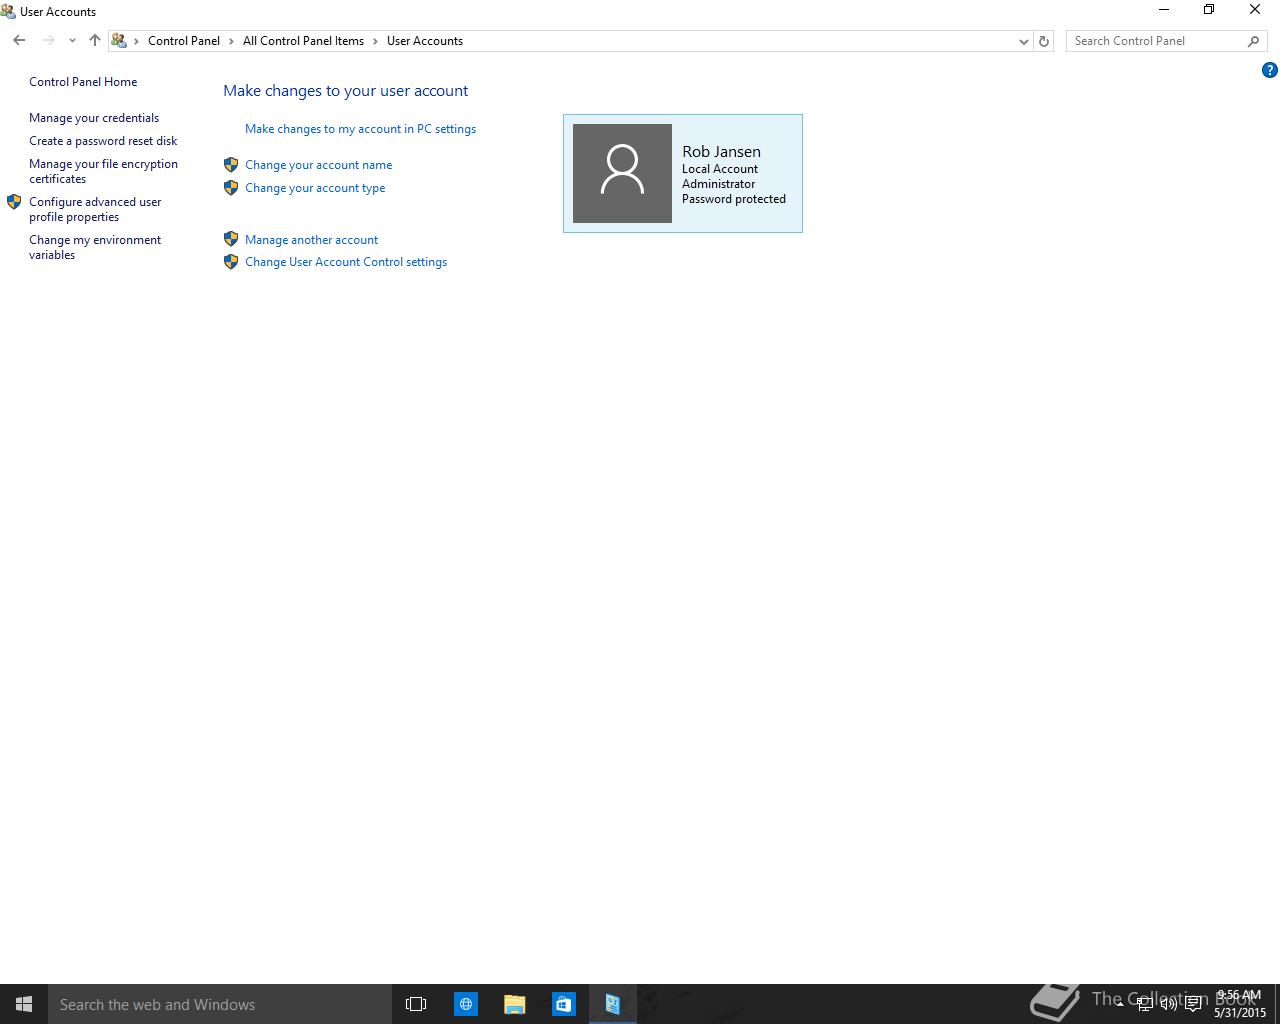Open File Explorer from taskbar
This screenshot has width=1280, height=1024.
click(514, 1004)
